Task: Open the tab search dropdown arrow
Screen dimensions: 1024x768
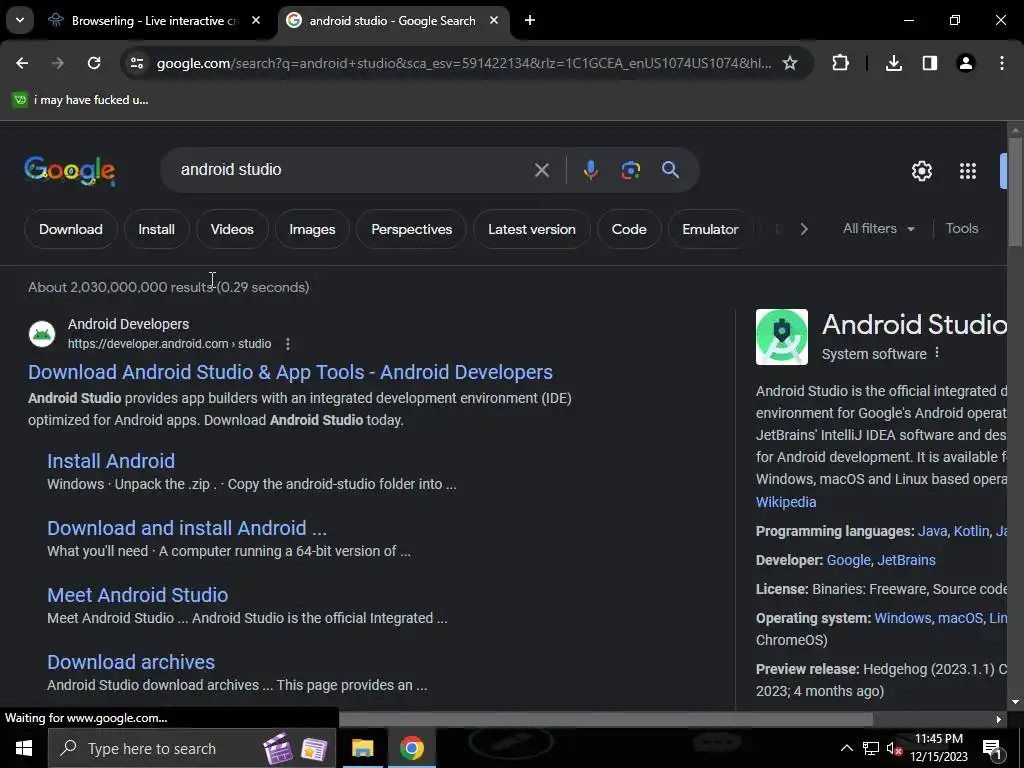Action: [x=20, y=20]
